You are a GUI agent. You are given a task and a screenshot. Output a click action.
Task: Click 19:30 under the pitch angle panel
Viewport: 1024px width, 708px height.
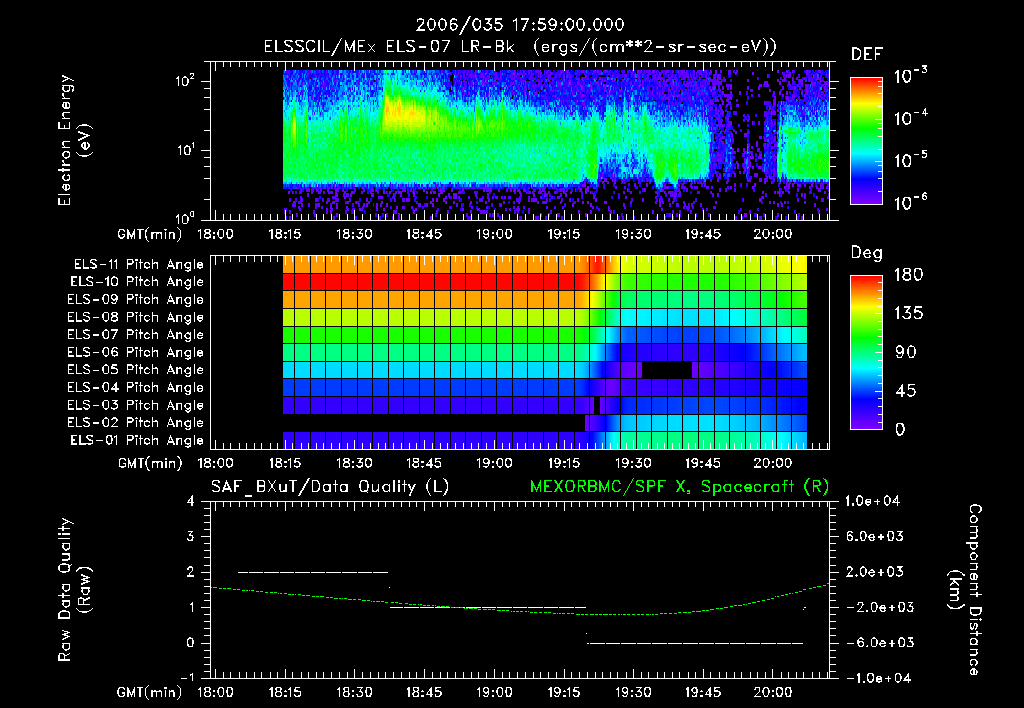[633, 463]
